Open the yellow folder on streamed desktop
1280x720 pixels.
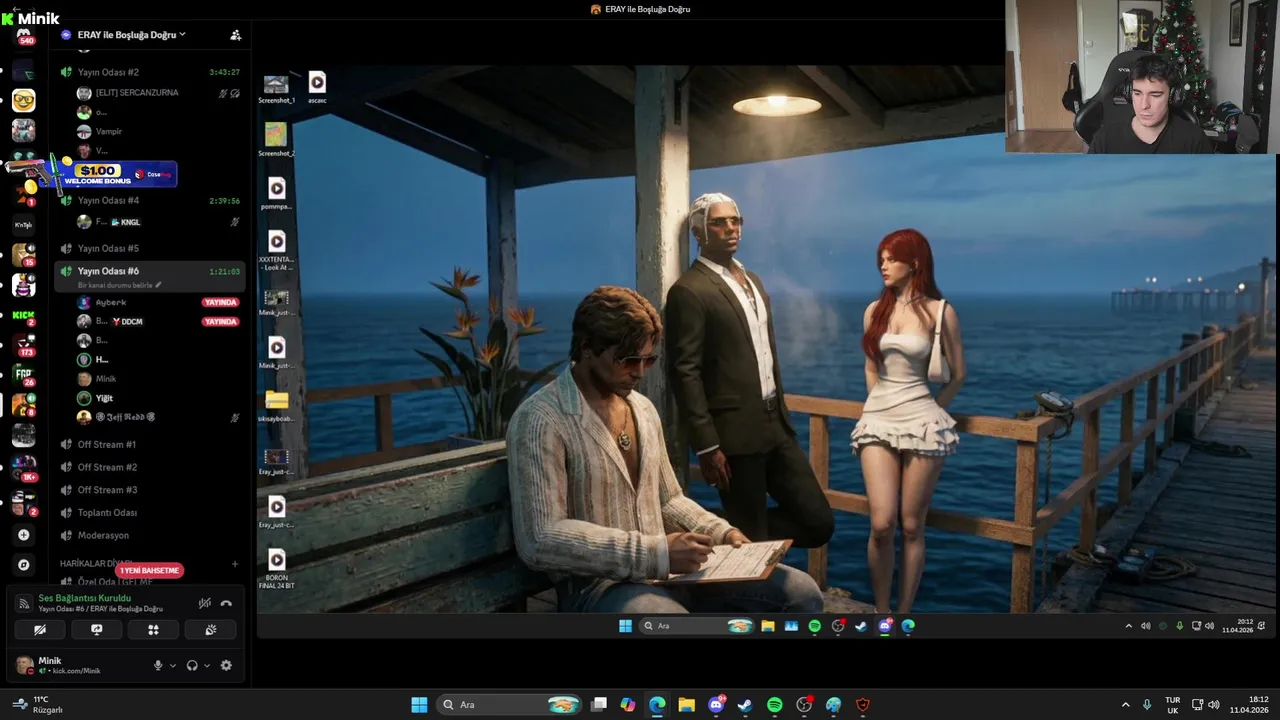pos(277,406)
